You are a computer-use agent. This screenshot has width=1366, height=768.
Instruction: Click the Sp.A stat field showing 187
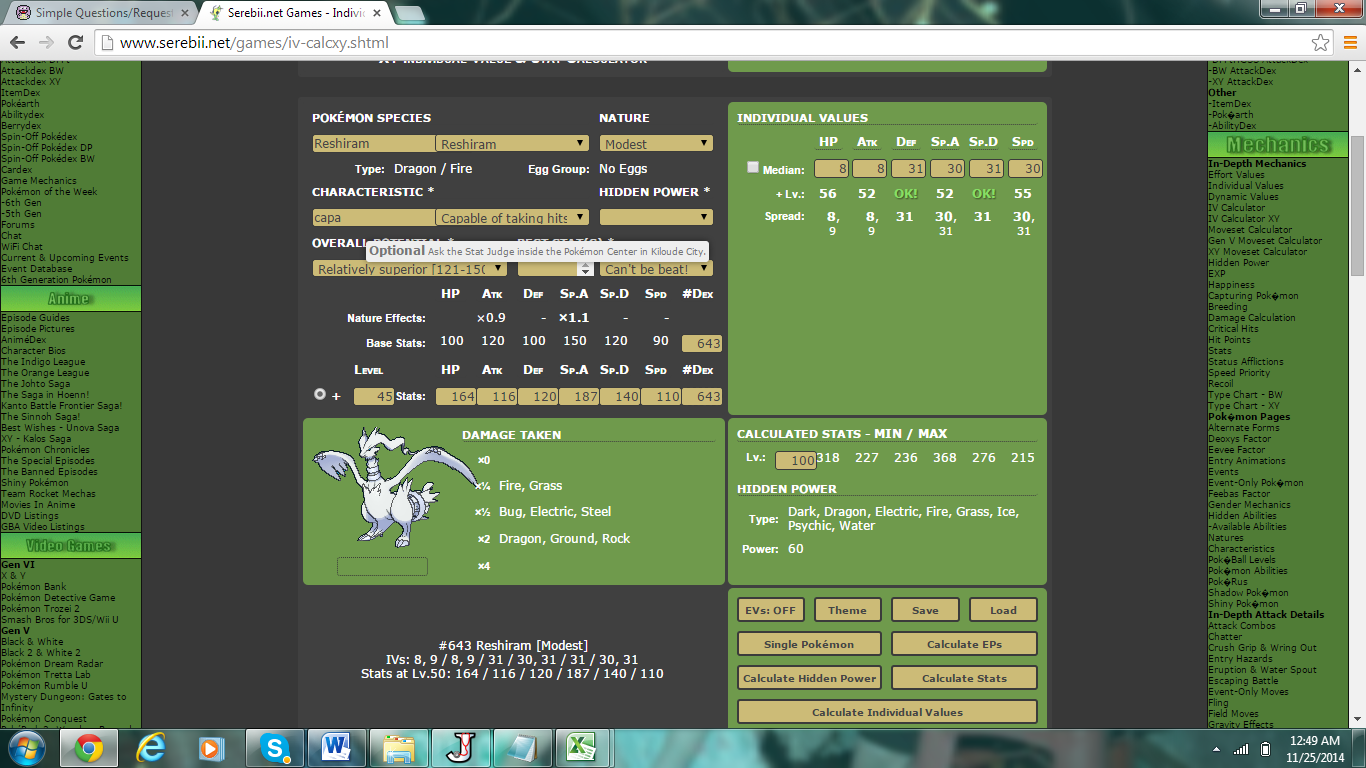(578, 396)
